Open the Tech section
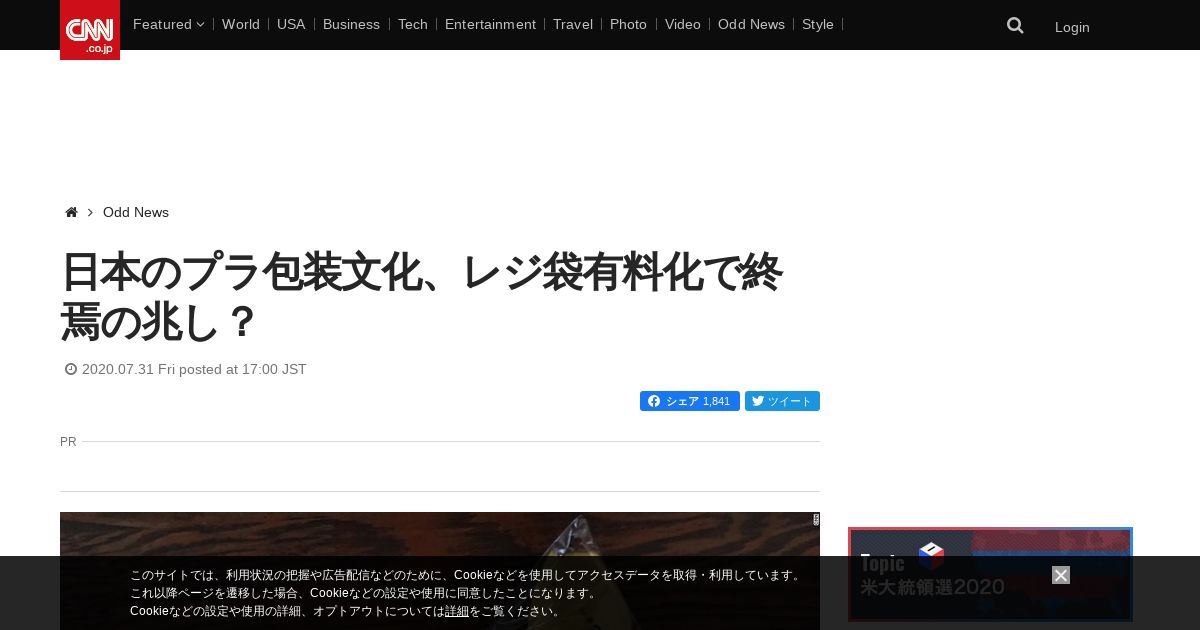Image resolution: width=1200 pixels, height=630 pixels. [x=412, y=24]
